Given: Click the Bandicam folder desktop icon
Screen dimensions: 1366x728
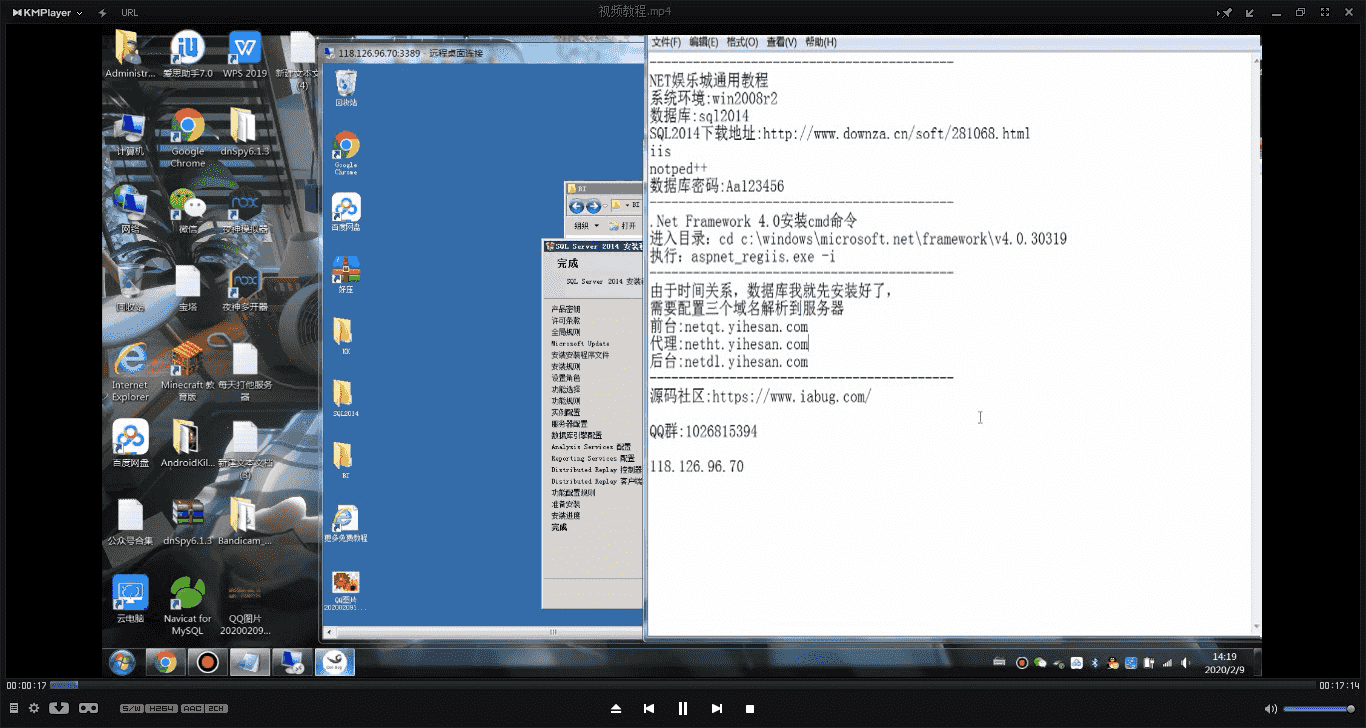Looking at the screenshot, I should [x=244, y=522].
